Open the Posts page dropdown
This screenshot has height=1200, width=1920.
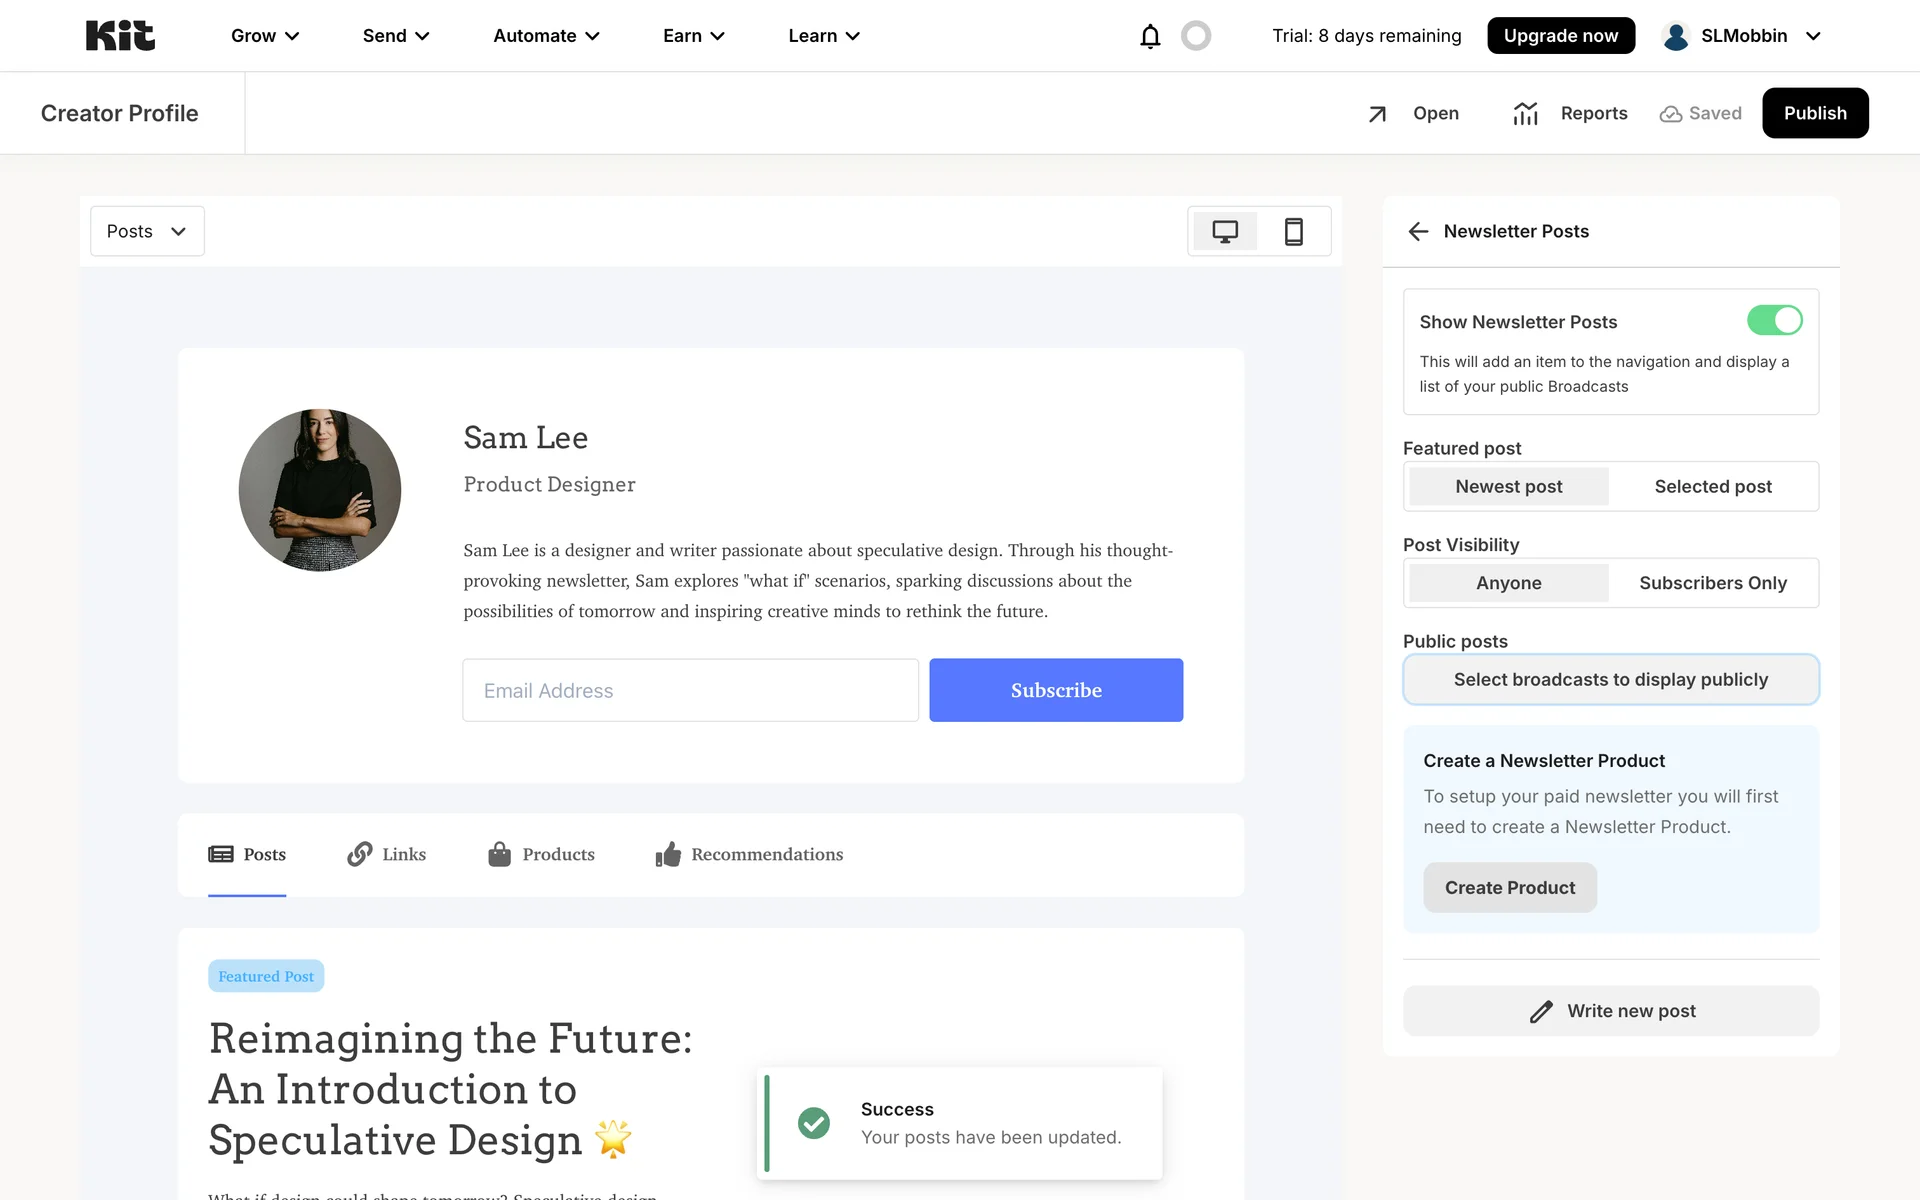coord(147,232)
